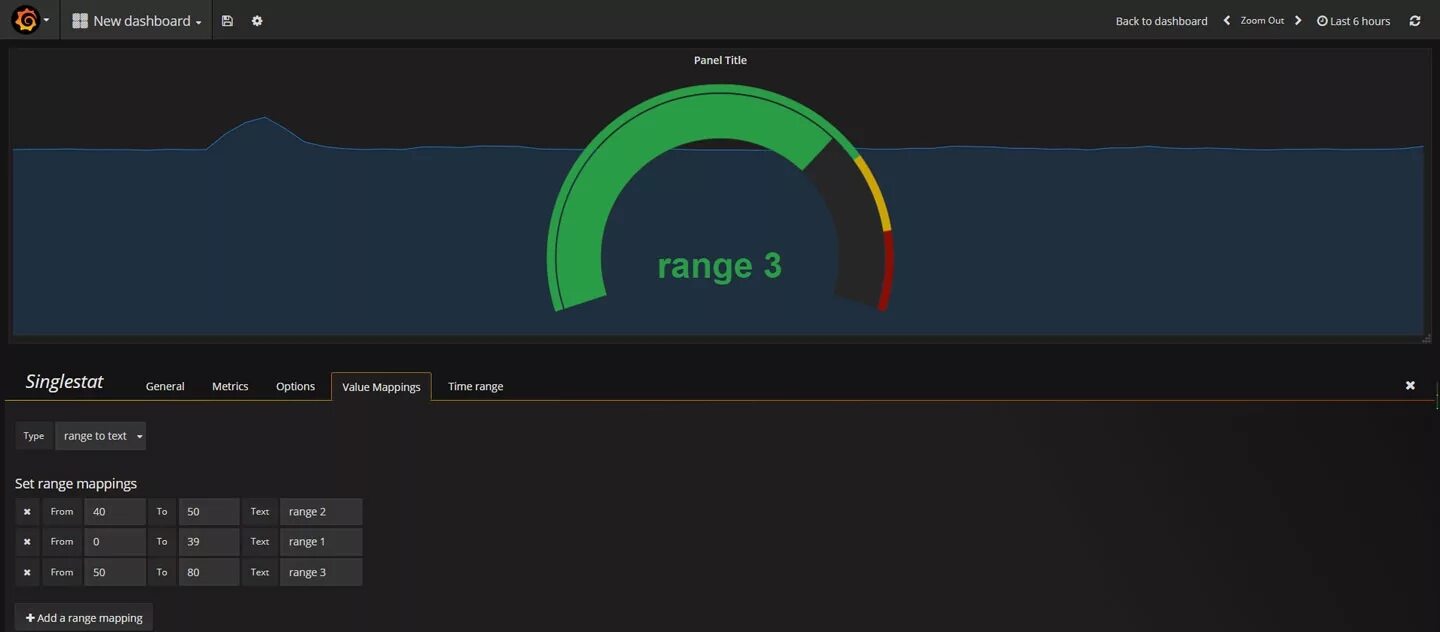
Task: Switch to the Options tab
Action: pos(295,386)
